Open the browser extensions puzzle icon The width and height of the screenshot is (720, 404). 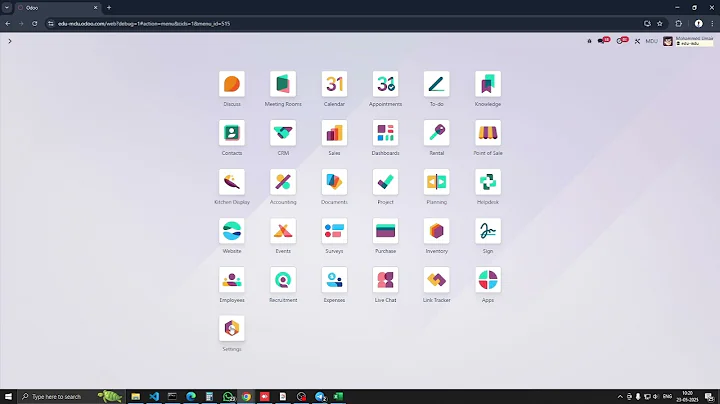(679, 24)
